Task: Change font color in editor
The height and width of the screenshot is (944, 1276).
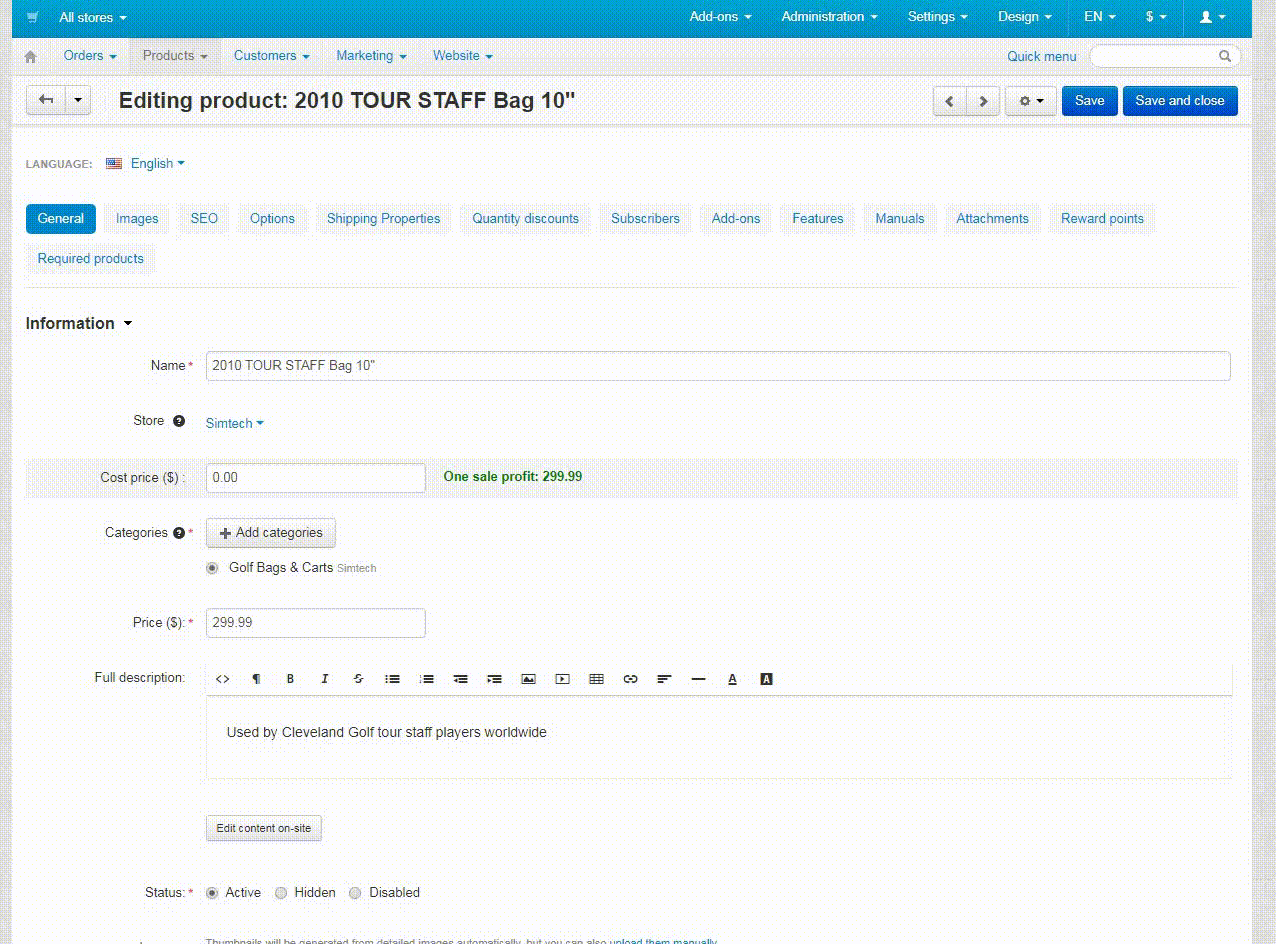Action: tap(732, 679)
